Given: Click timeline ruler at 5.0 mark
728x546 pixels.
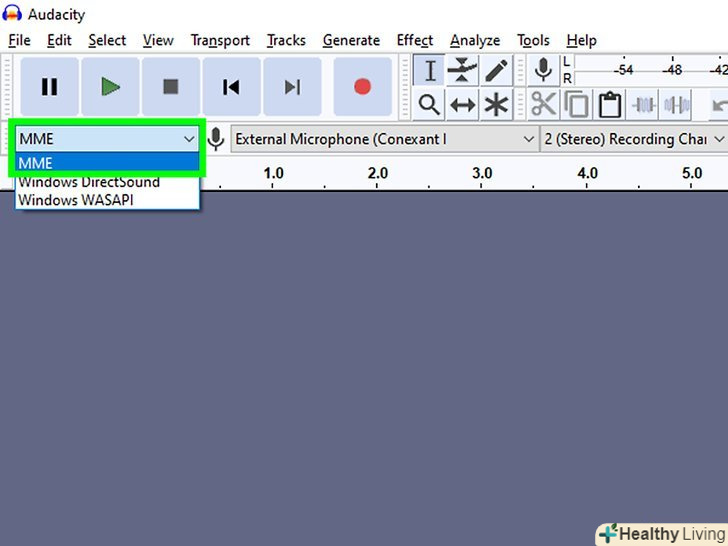Looking at the screenshot, I should point(691,174).
